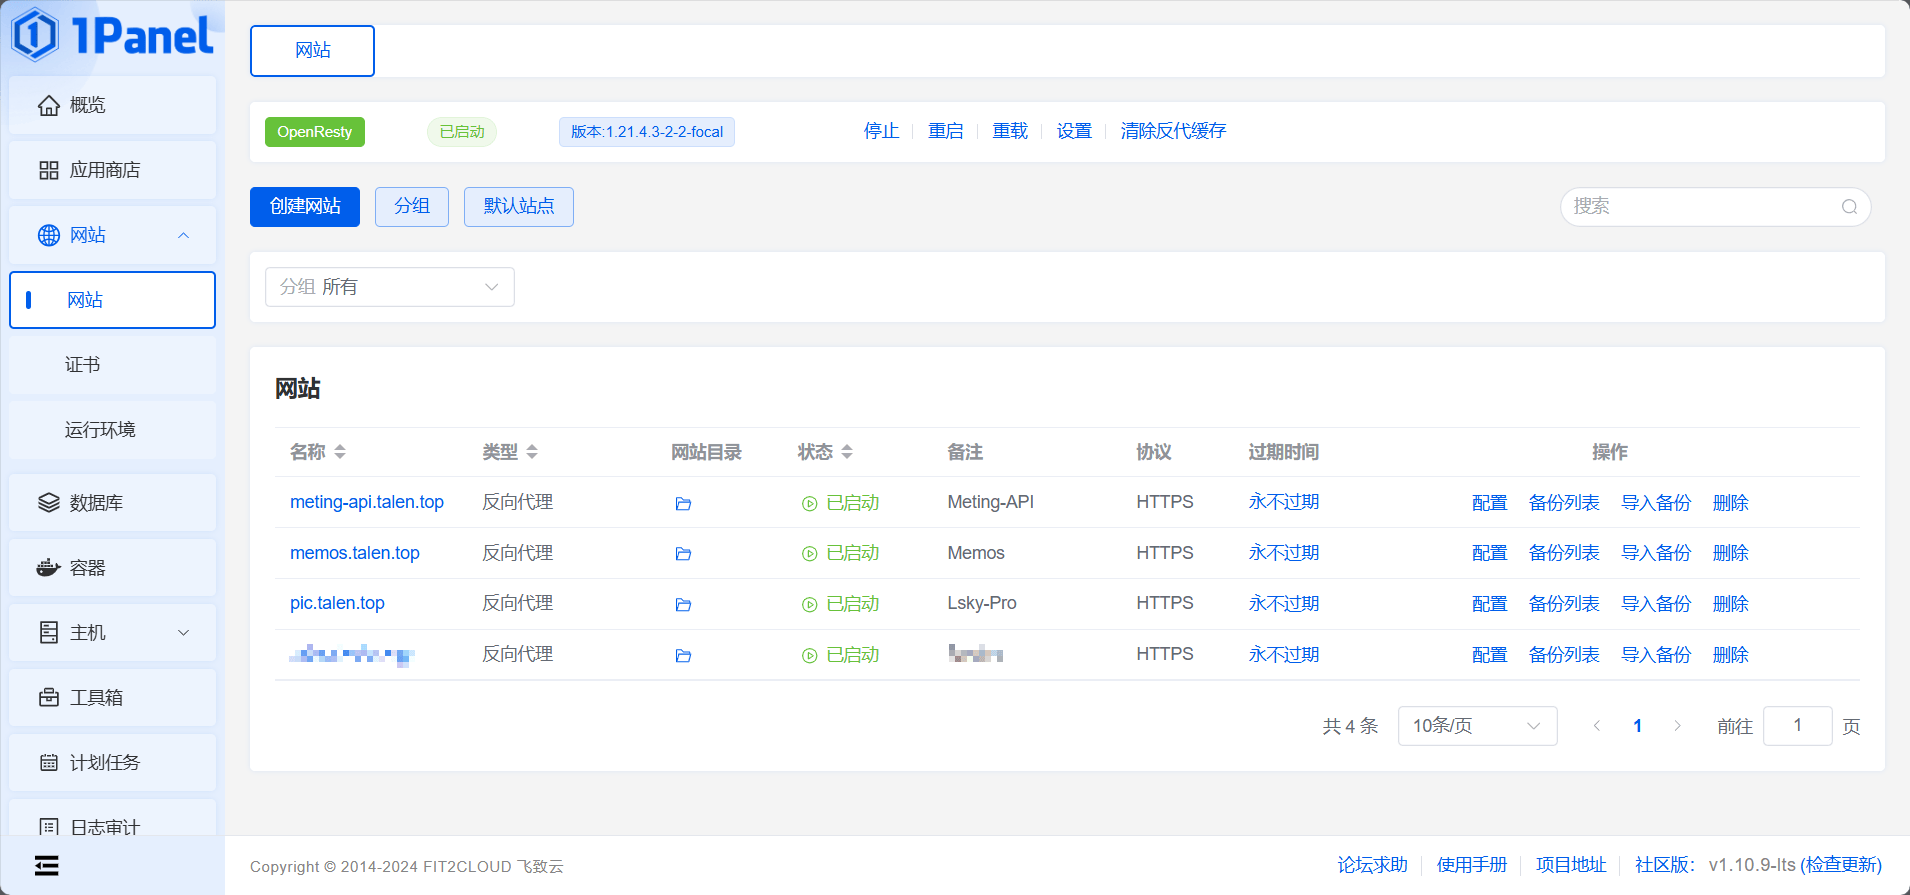Click the 1Panel logo
The image size is (1910, 895).
click(112, 36)
